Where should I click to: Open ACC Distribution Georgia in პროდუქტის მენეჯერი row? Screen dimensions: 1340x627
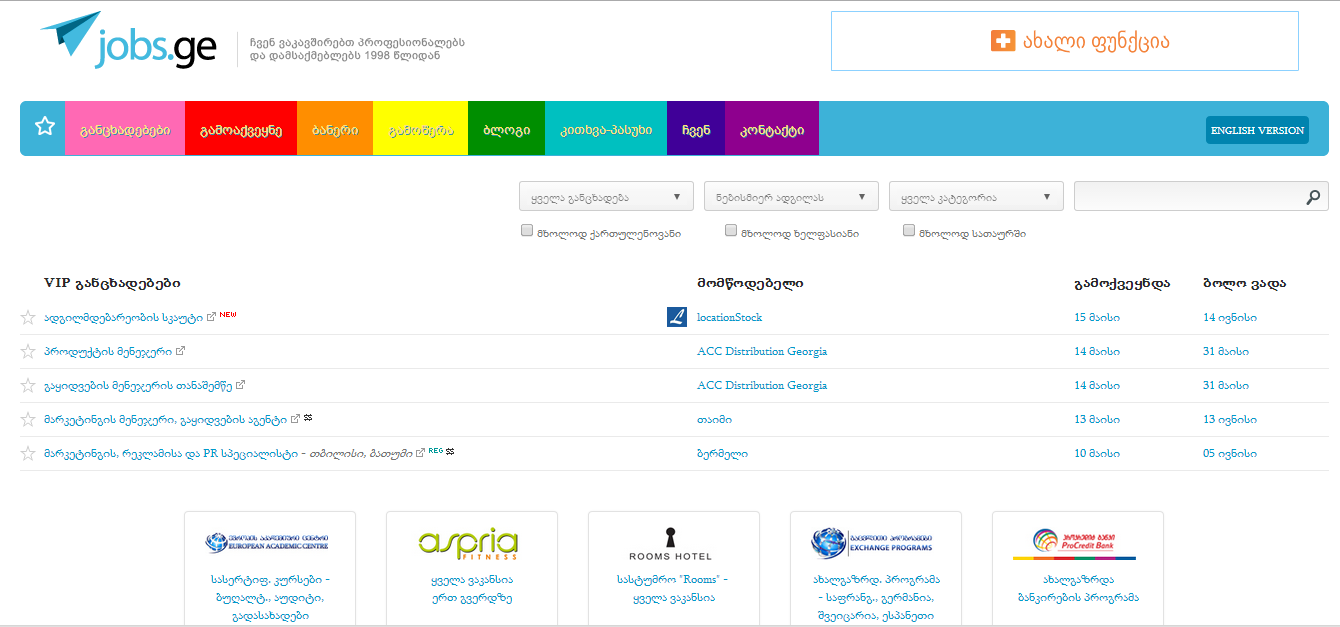(762, 352)
